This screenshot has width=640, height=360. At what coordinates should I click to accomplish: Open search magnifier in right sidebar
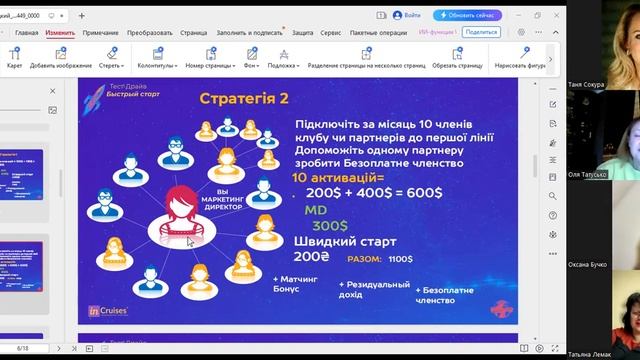tap(553, 196)
